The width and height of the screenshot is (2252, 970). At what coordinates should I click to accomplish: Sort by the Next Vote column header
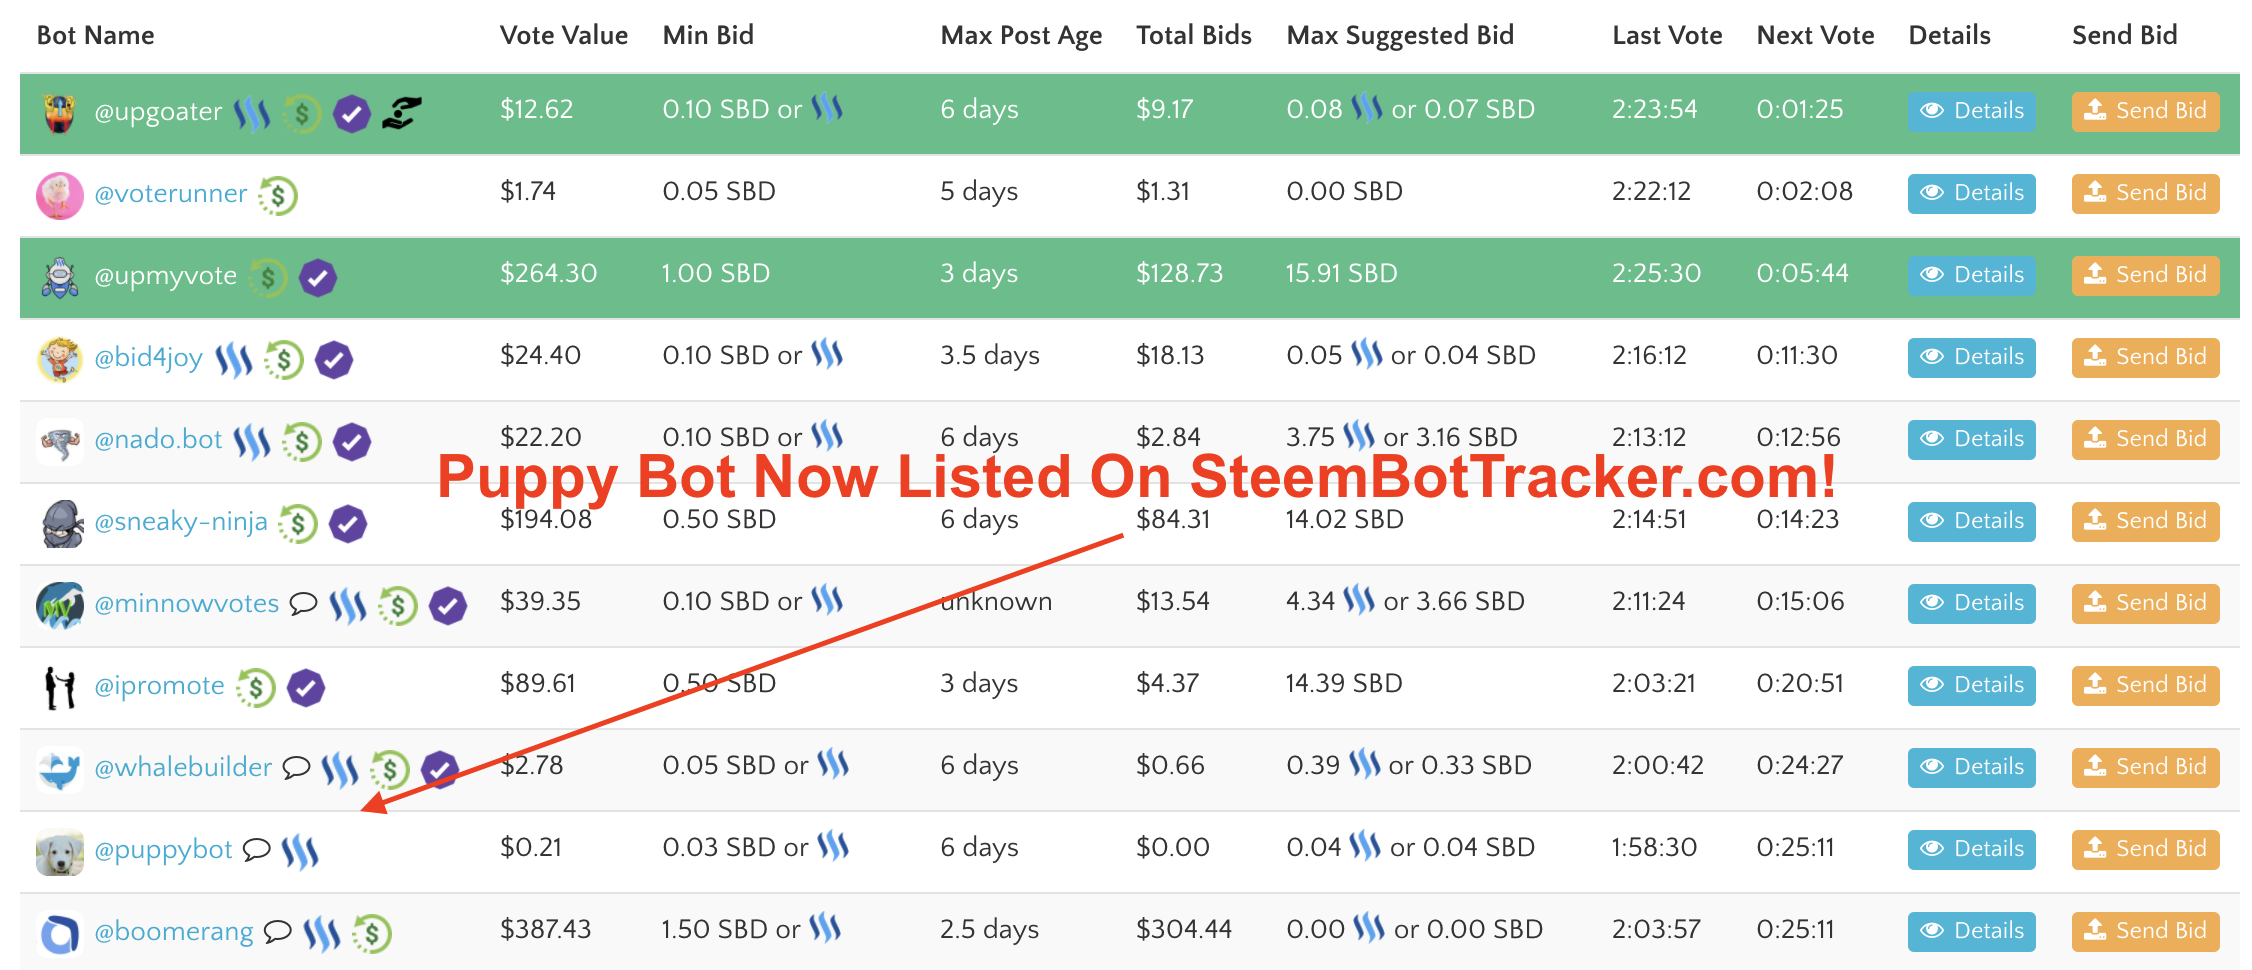pyautogui.click(x=1815, y=35)
